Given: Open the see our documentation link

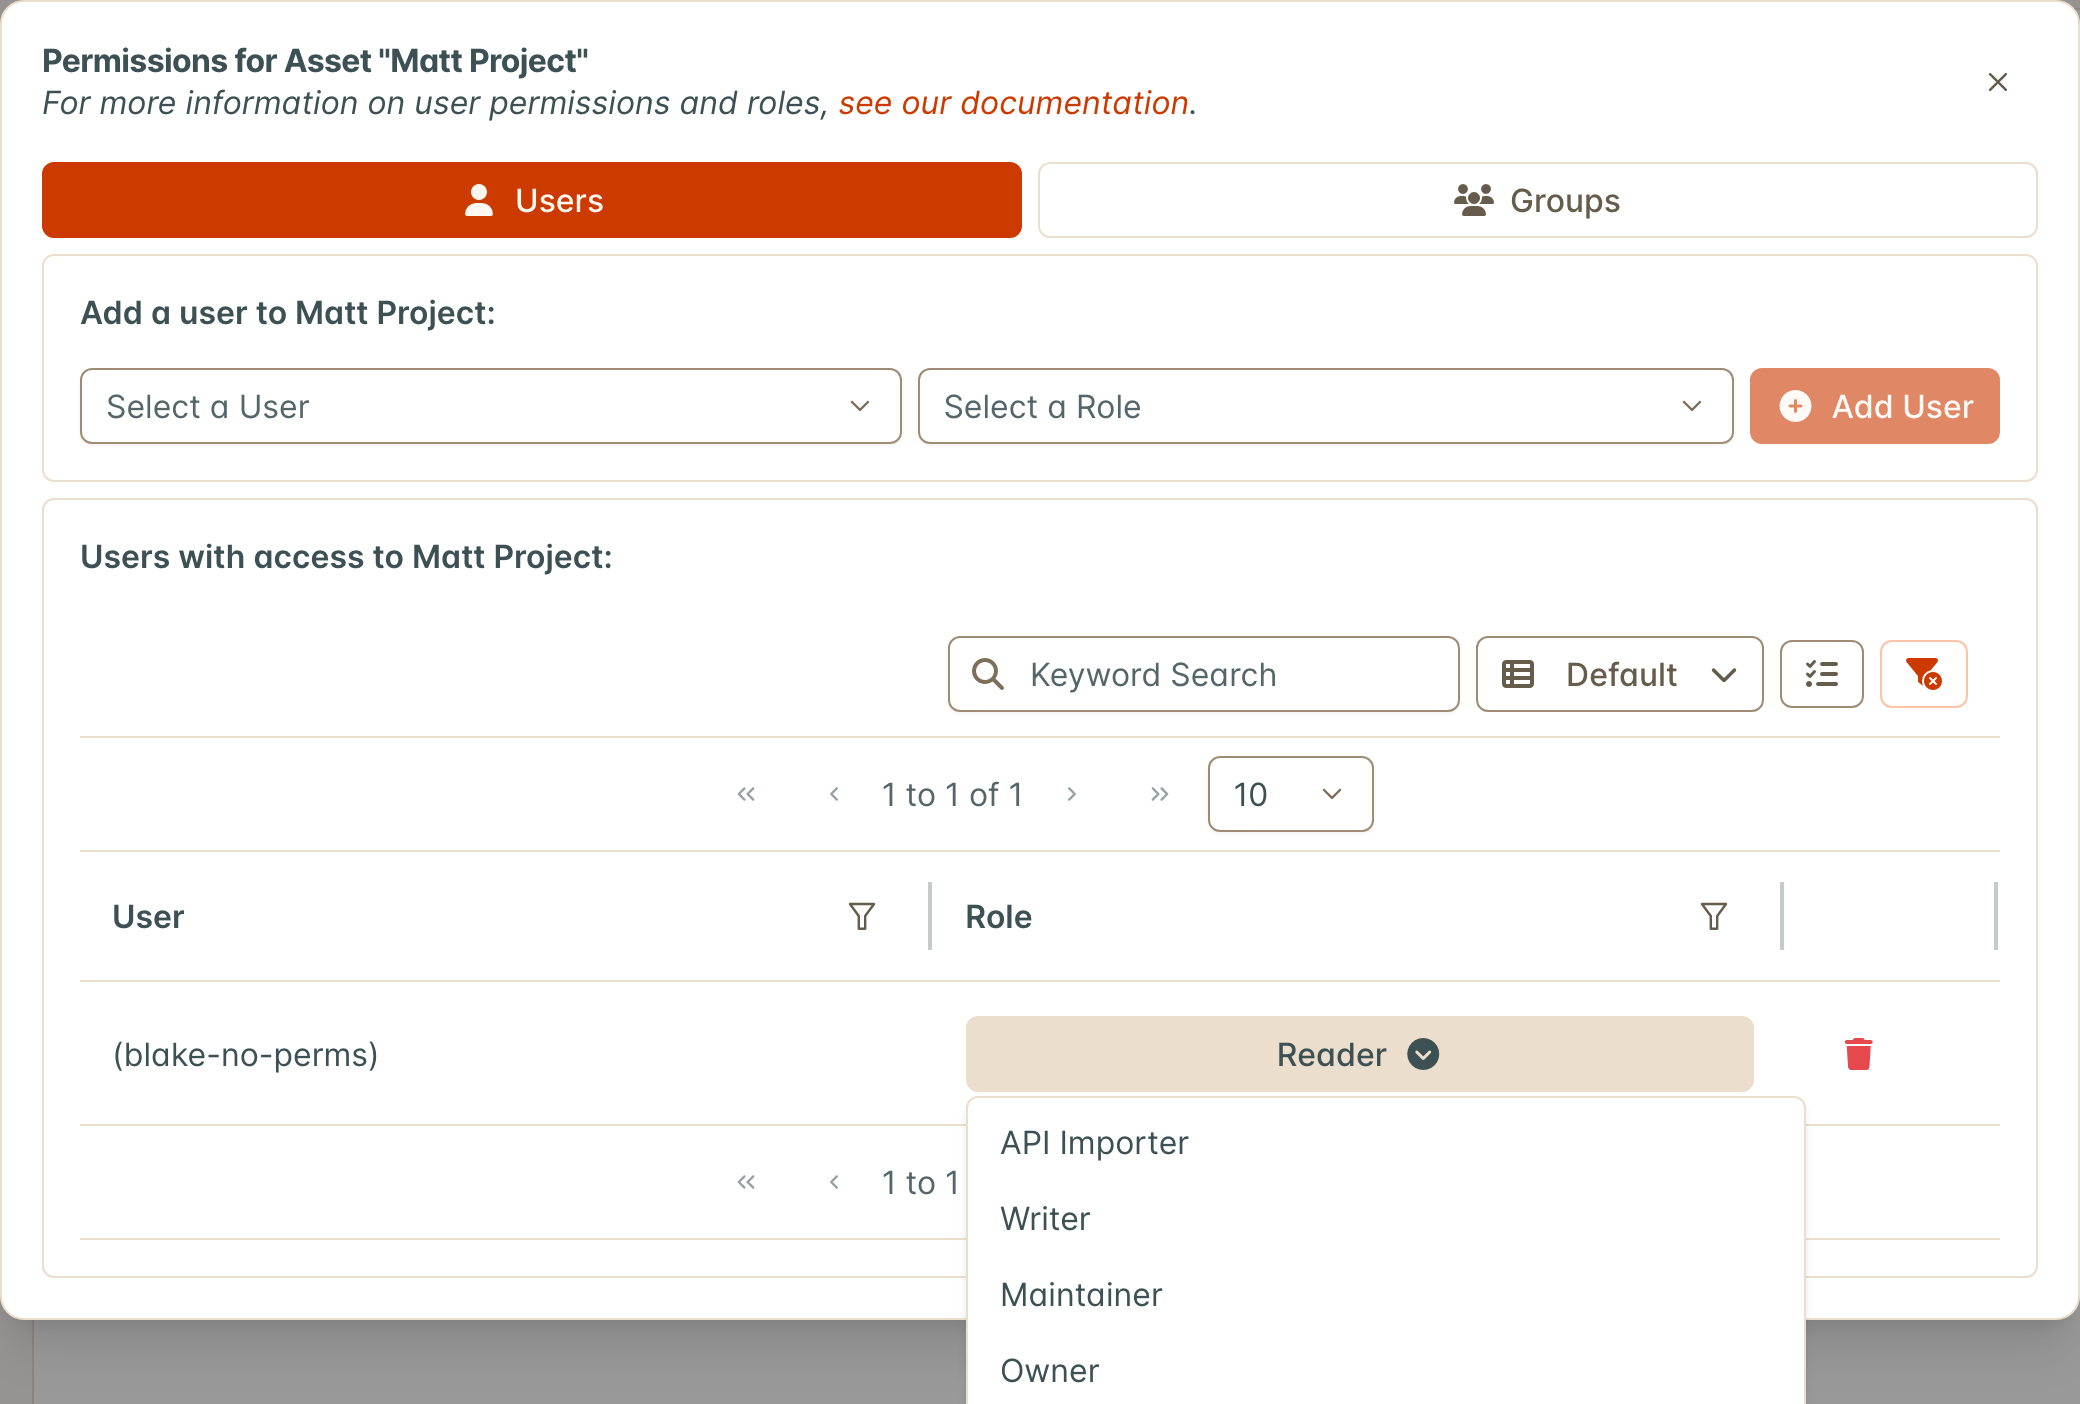Looking at the screenshot, I should 1013,103.
